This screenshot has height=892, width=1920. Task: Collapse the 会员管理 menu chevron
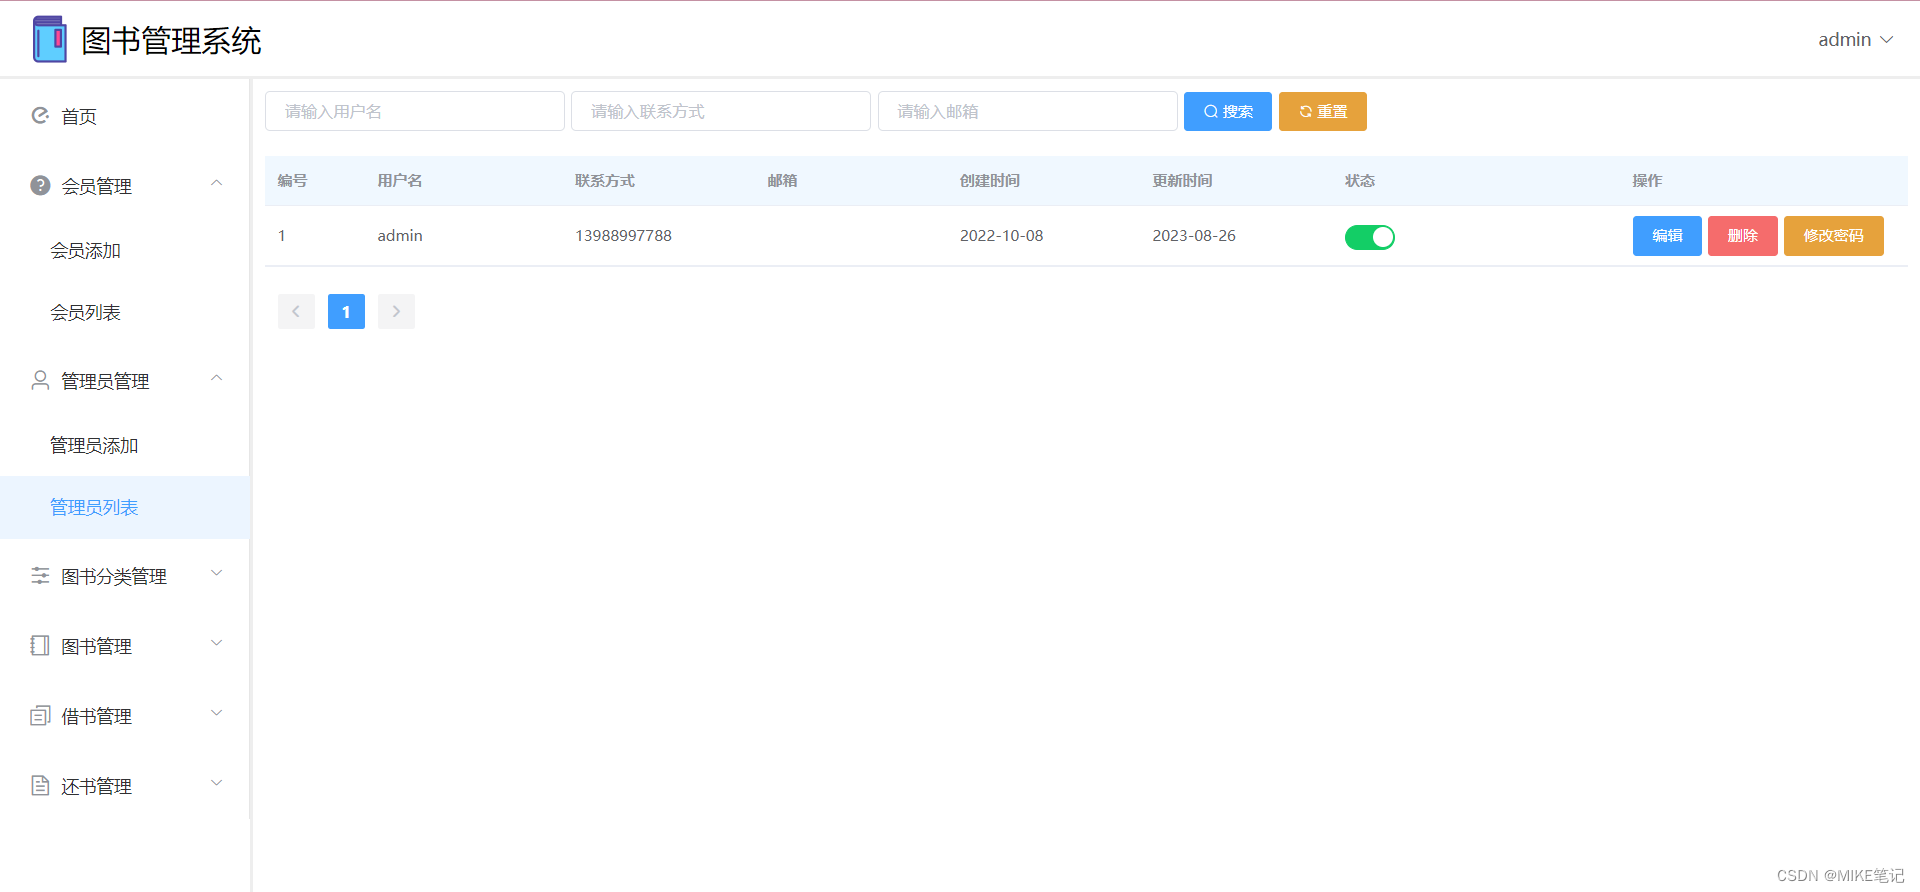tap(216, 183)
